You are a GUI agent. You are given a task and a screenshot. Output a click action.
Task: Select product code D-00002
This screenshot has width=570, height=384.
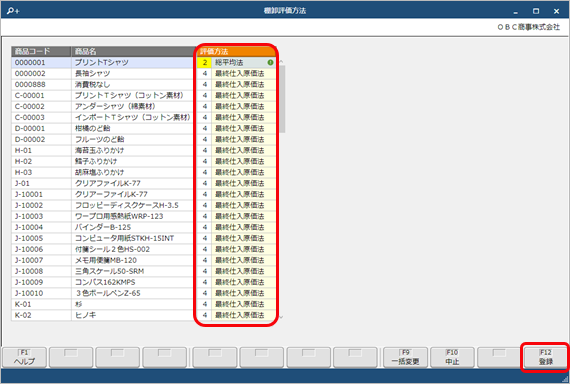tap(30, 139)
